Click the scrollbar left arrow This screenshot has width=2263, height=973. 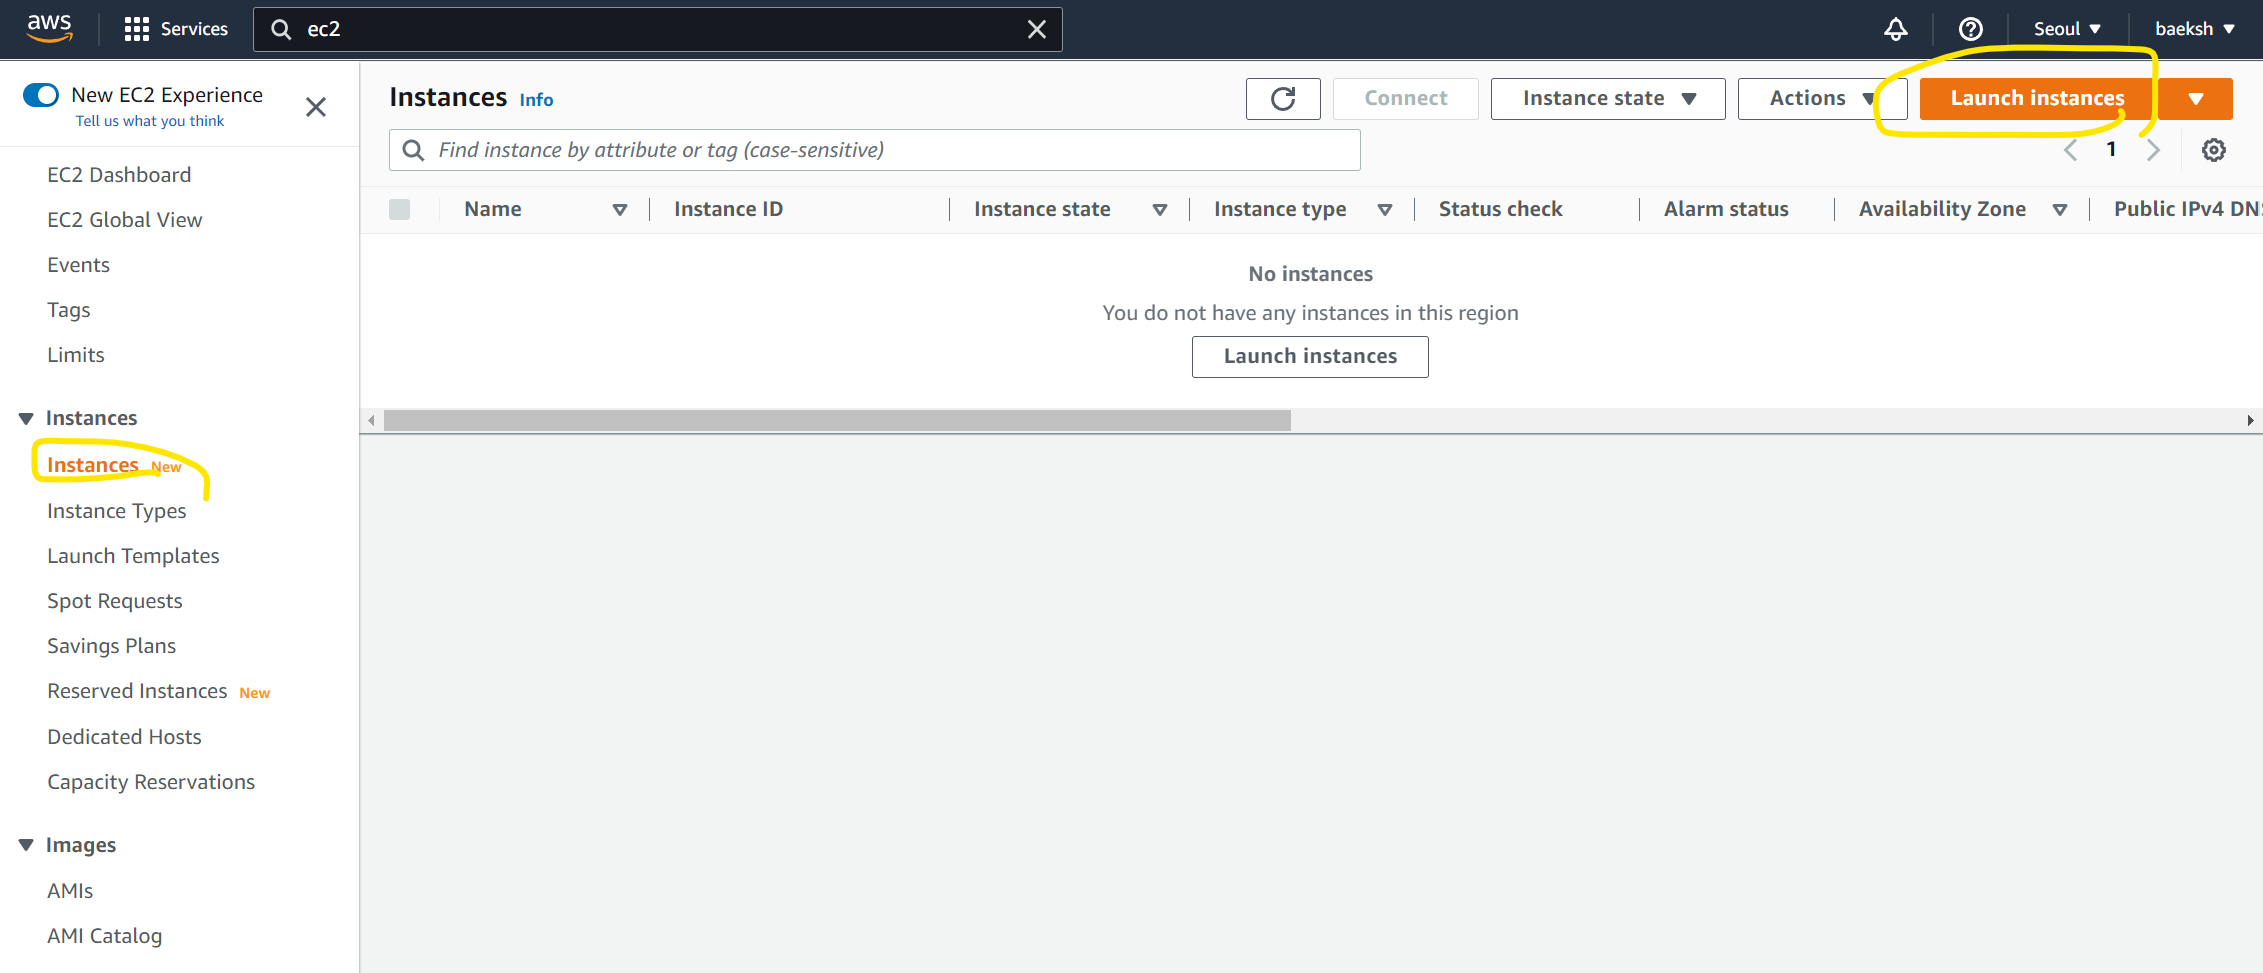click(372, 421)
